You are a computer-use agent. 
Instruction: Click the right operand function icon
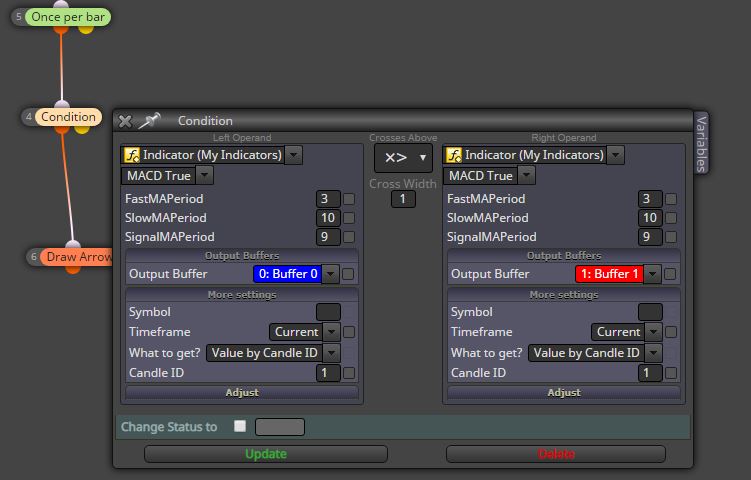point(454,155)
